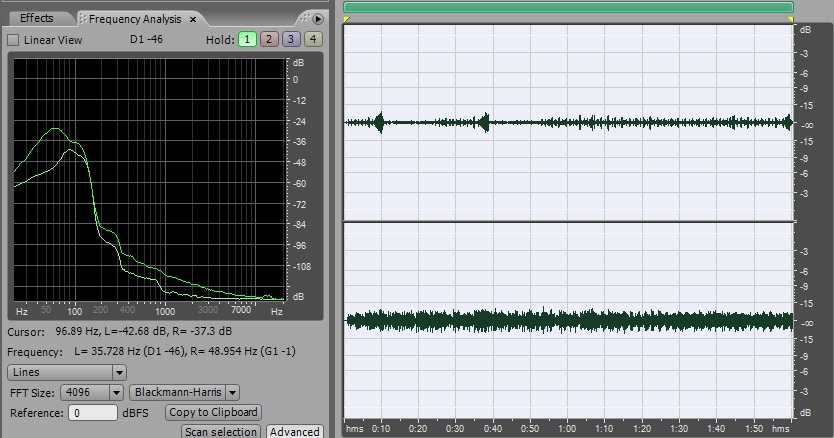Open the FFT Size 4096 dropdown
This screenshot has height=438, width=834.
91,393
